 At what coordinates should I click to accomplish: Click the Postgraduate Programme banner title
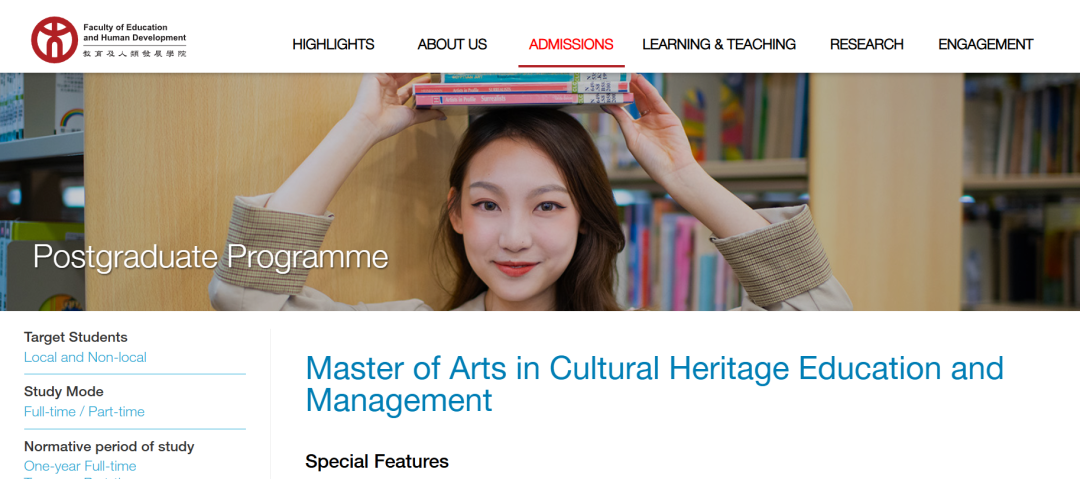211,256
